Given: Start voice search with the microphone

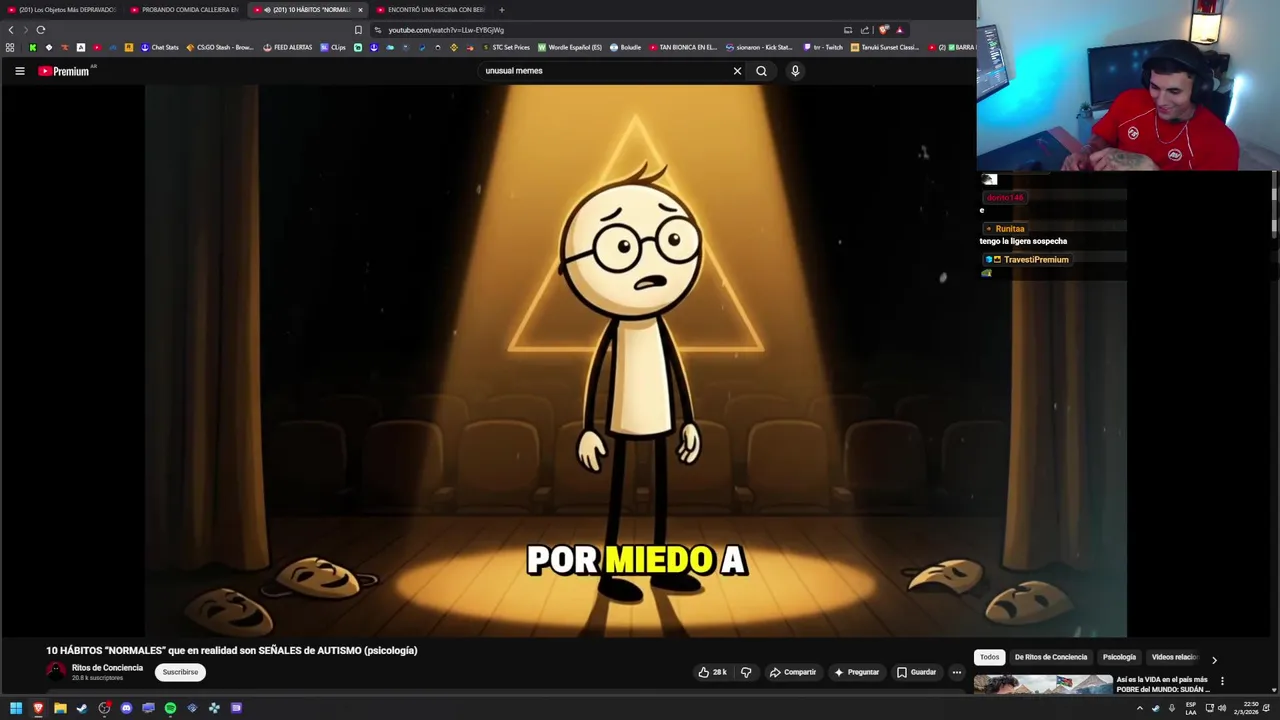Looking at the screenshot, I should coord(795,71).
